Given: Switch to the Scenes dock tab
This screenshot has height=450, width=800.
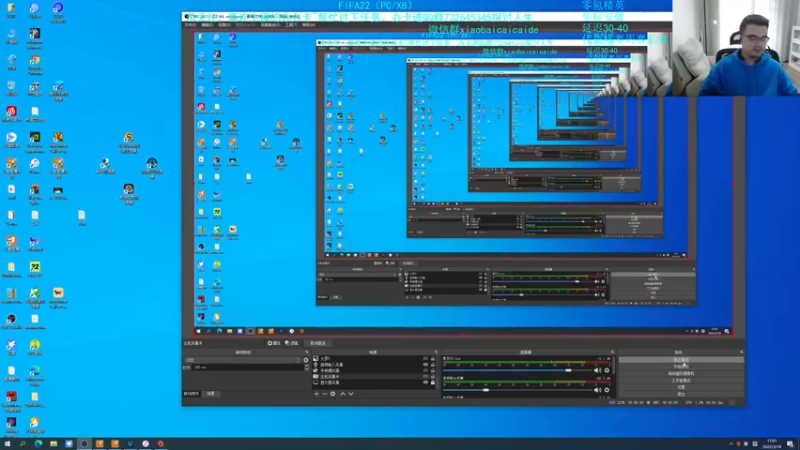Looking at the screenshot, I should click(211, 394).
